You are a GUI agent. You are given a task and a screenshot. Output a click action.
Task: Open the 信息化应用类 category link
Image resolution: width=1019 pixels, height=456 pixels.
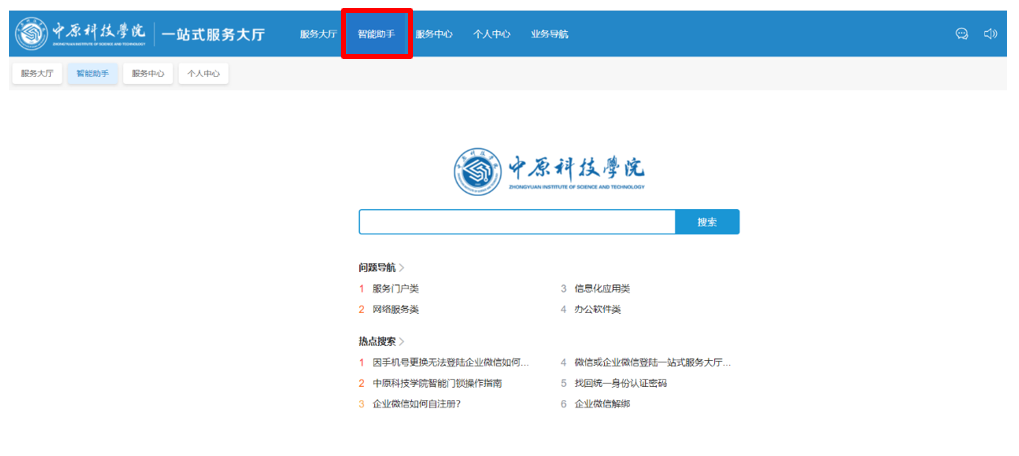602,289
